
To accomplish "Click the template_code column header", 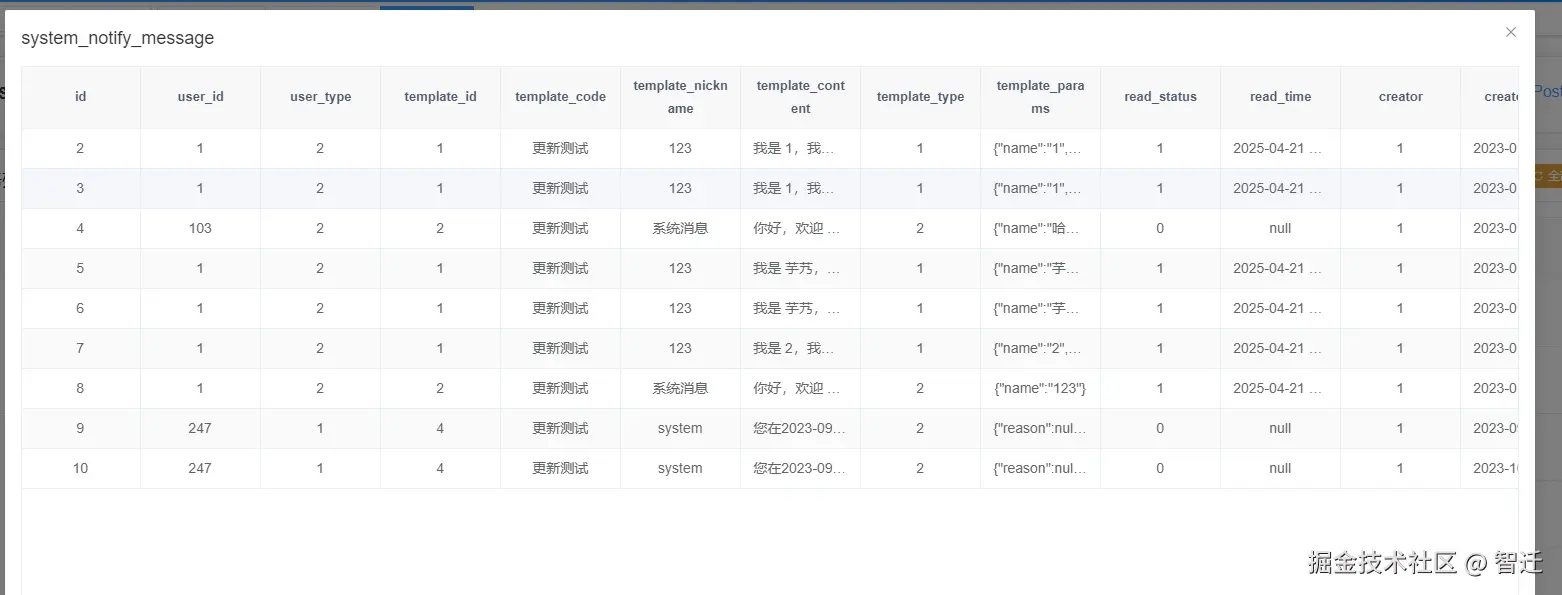I will point(560,97).
